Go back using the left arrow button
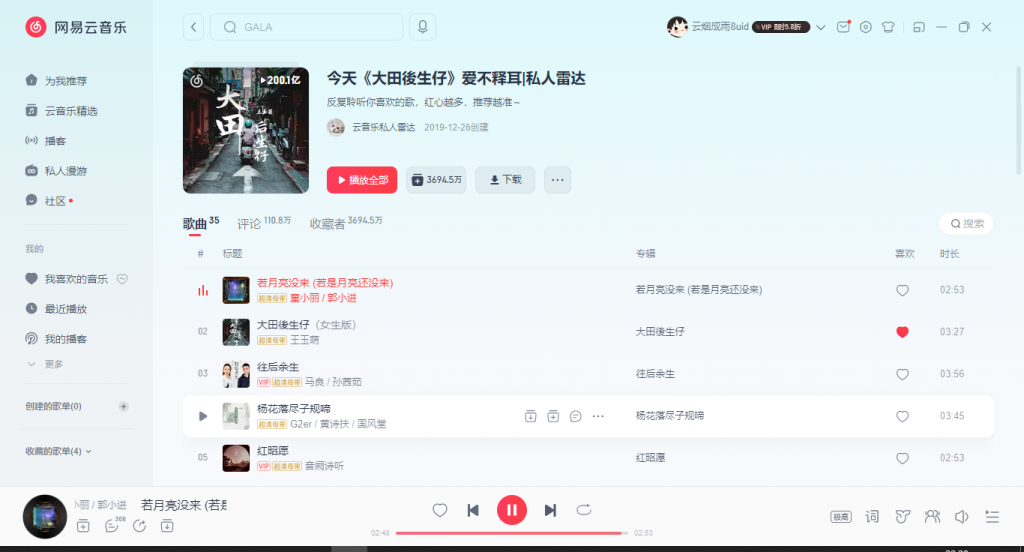Viewport: 1024px width, 552px height. (193, 27)
